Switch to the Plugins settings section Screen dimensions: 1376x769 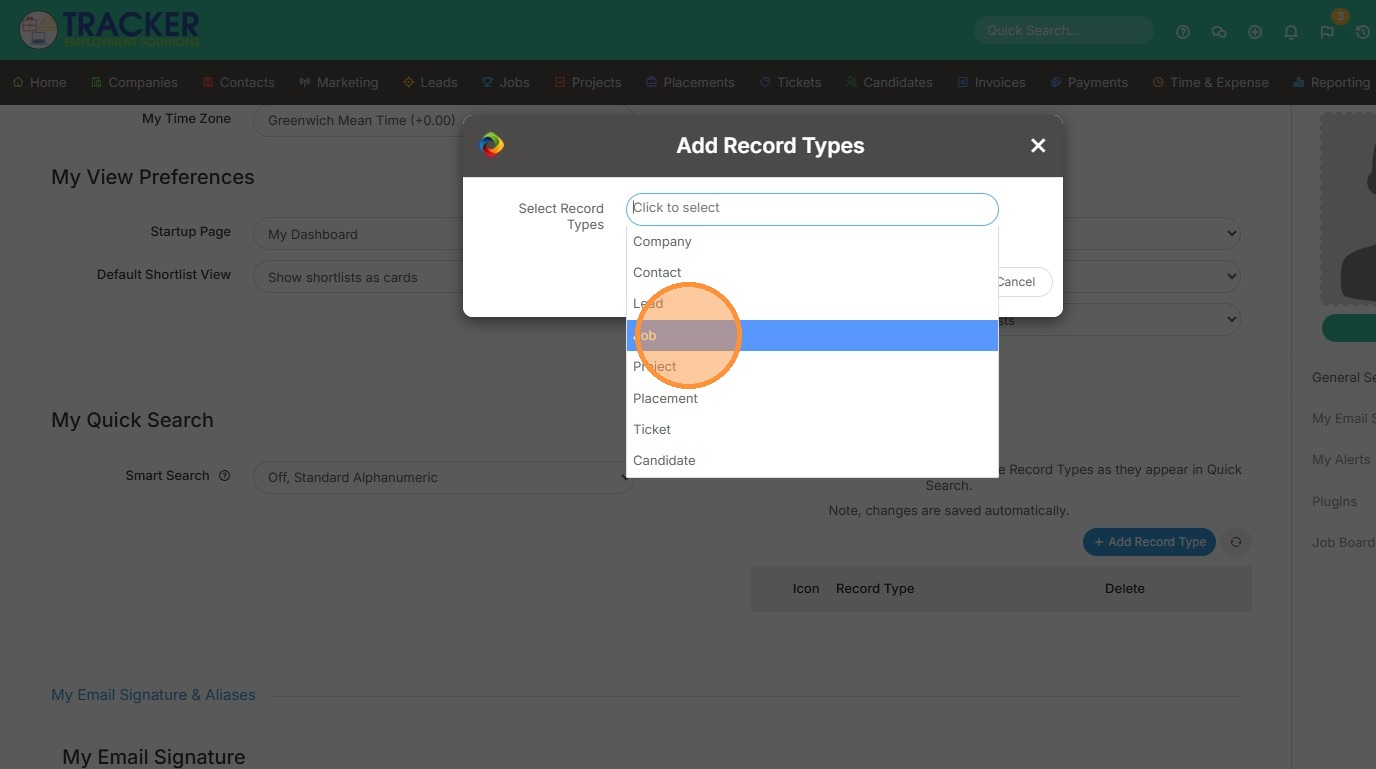click(x=1335, y=501)
